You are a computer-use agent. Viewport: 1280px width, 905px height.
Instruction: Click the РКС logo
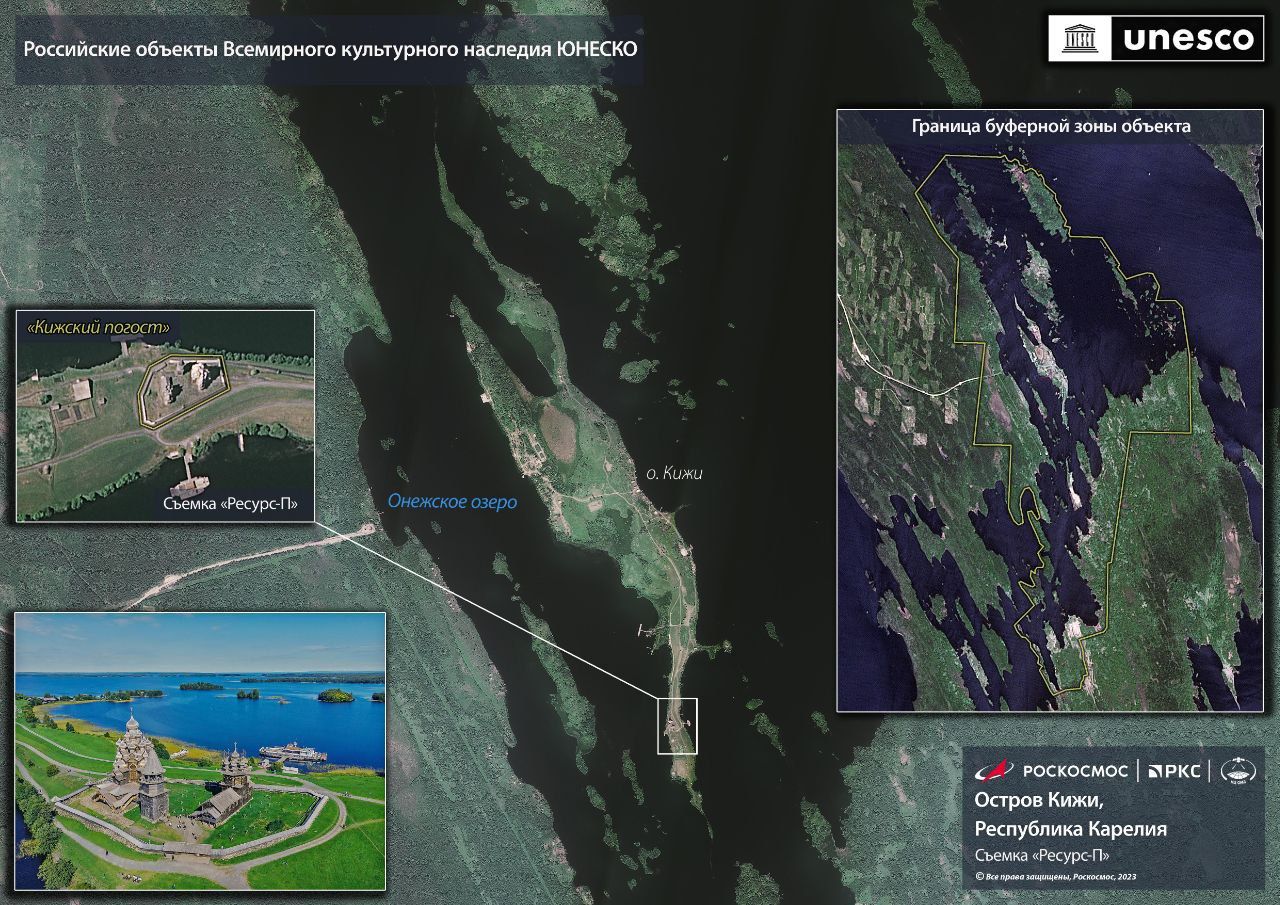pyautogui.click(x=1173, y=770)
